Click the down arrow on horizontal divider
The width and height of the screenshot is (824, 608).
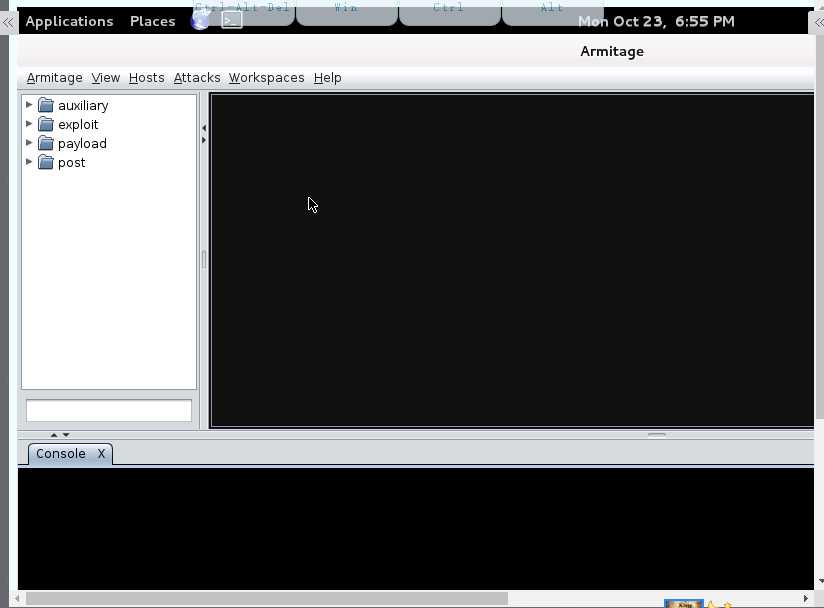click(x=66, y=435)
